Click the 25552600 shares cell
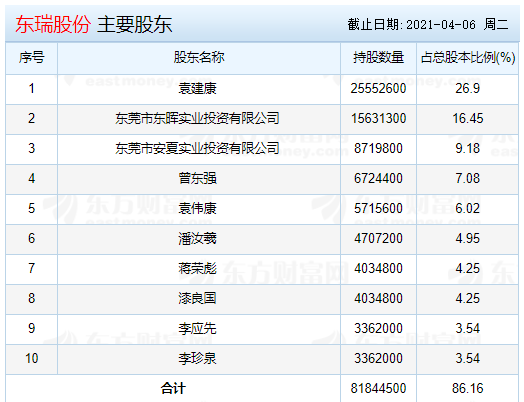This screenshot has height=402, width=524. tap(378, 89)
